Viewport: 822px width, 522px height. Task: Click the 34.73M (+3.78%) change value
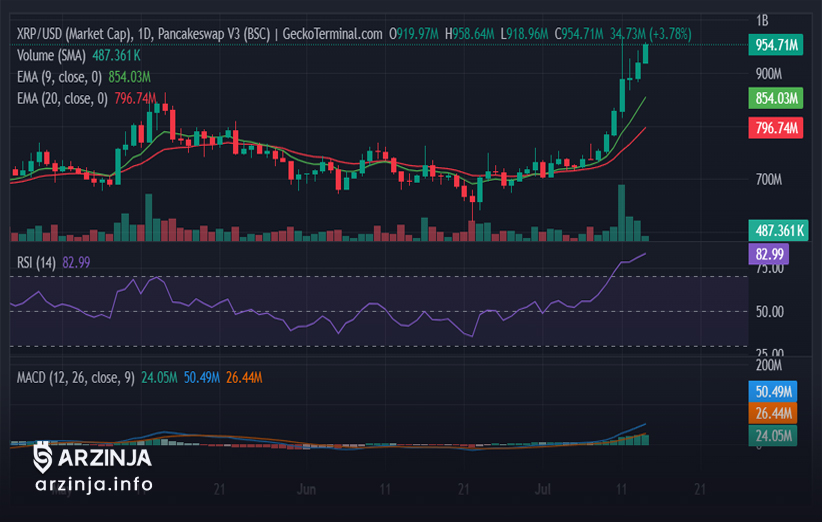click(651, 34)
